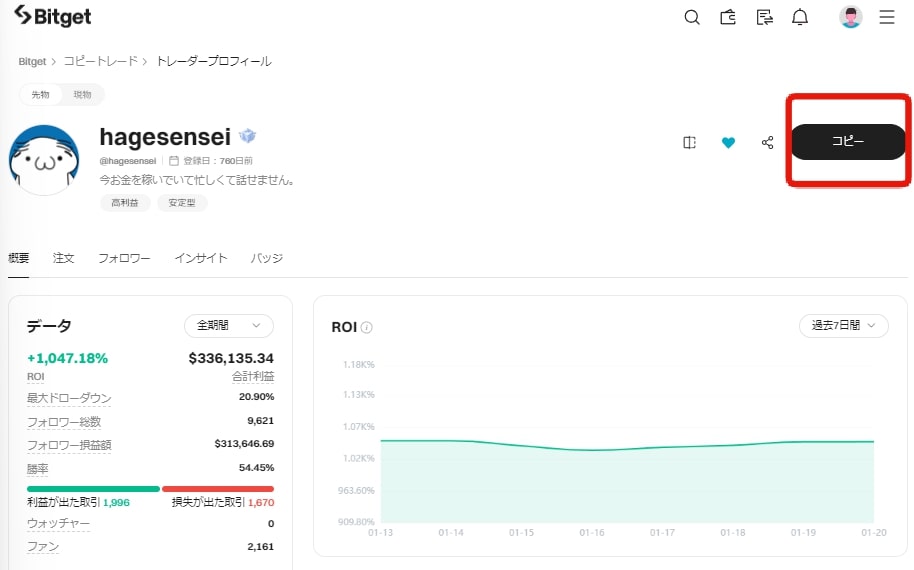Viewport: 914px width, 570px height.
Task: Switch to the 概要 tab
Action: [x=18, y=258]
